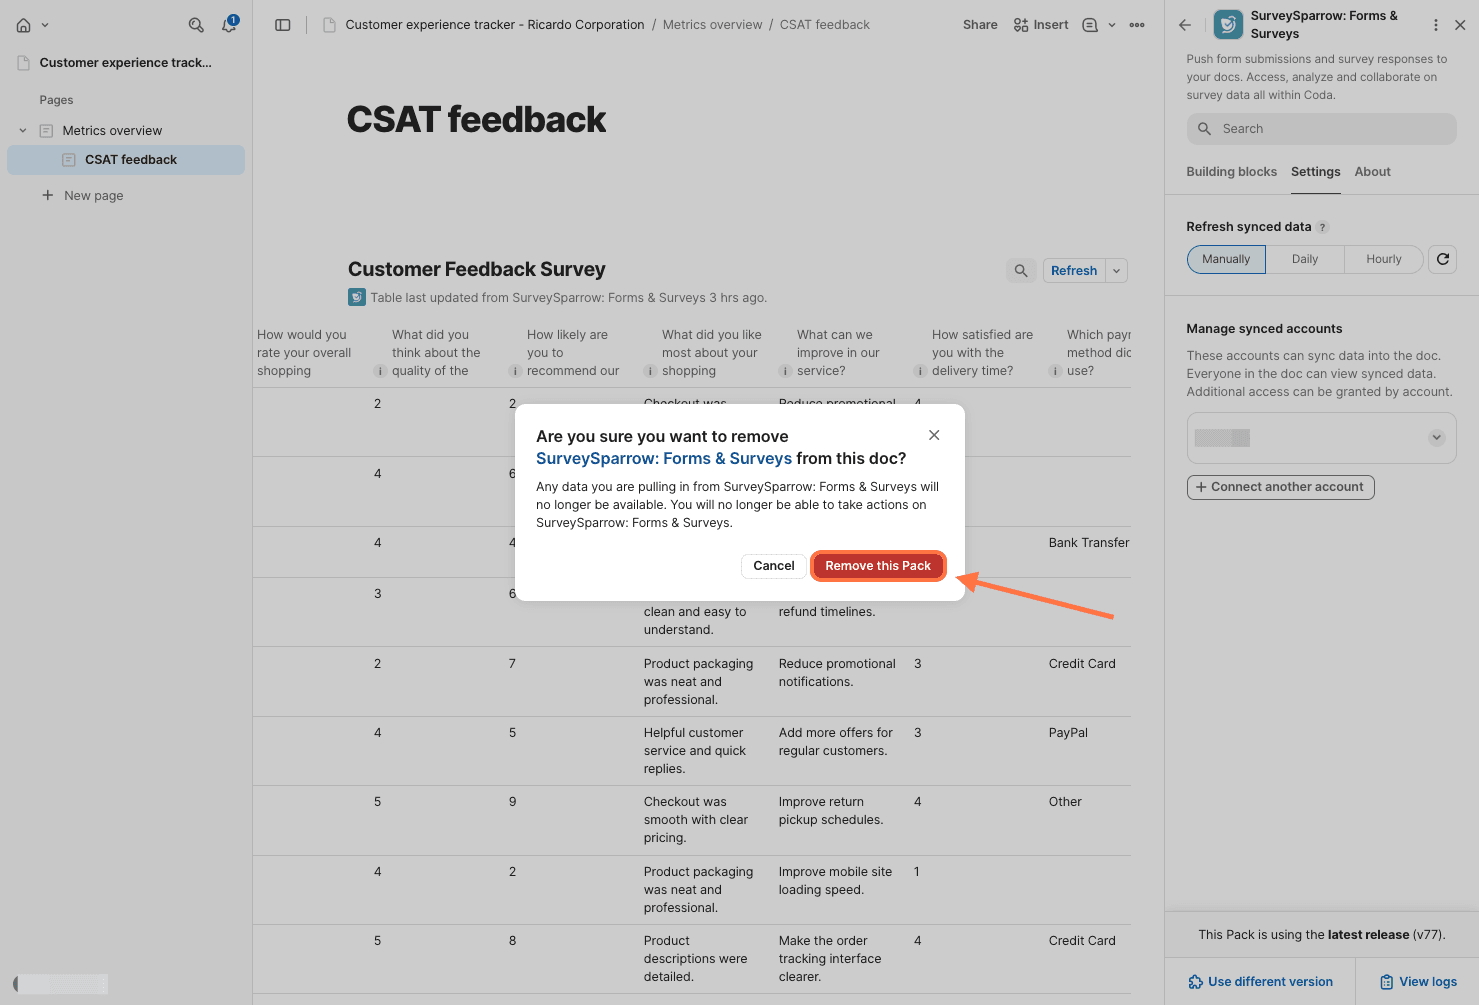Open the notifications bell icon
1479x1005 pixels.
click(229, 25)
